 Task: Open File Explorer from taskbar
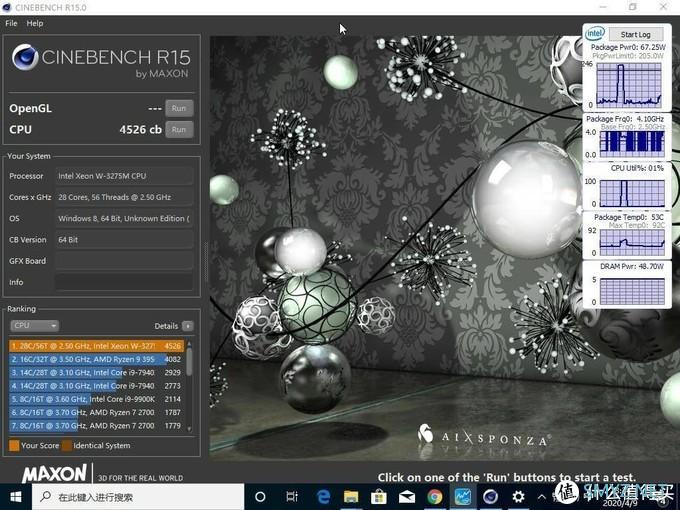(351, 497)
